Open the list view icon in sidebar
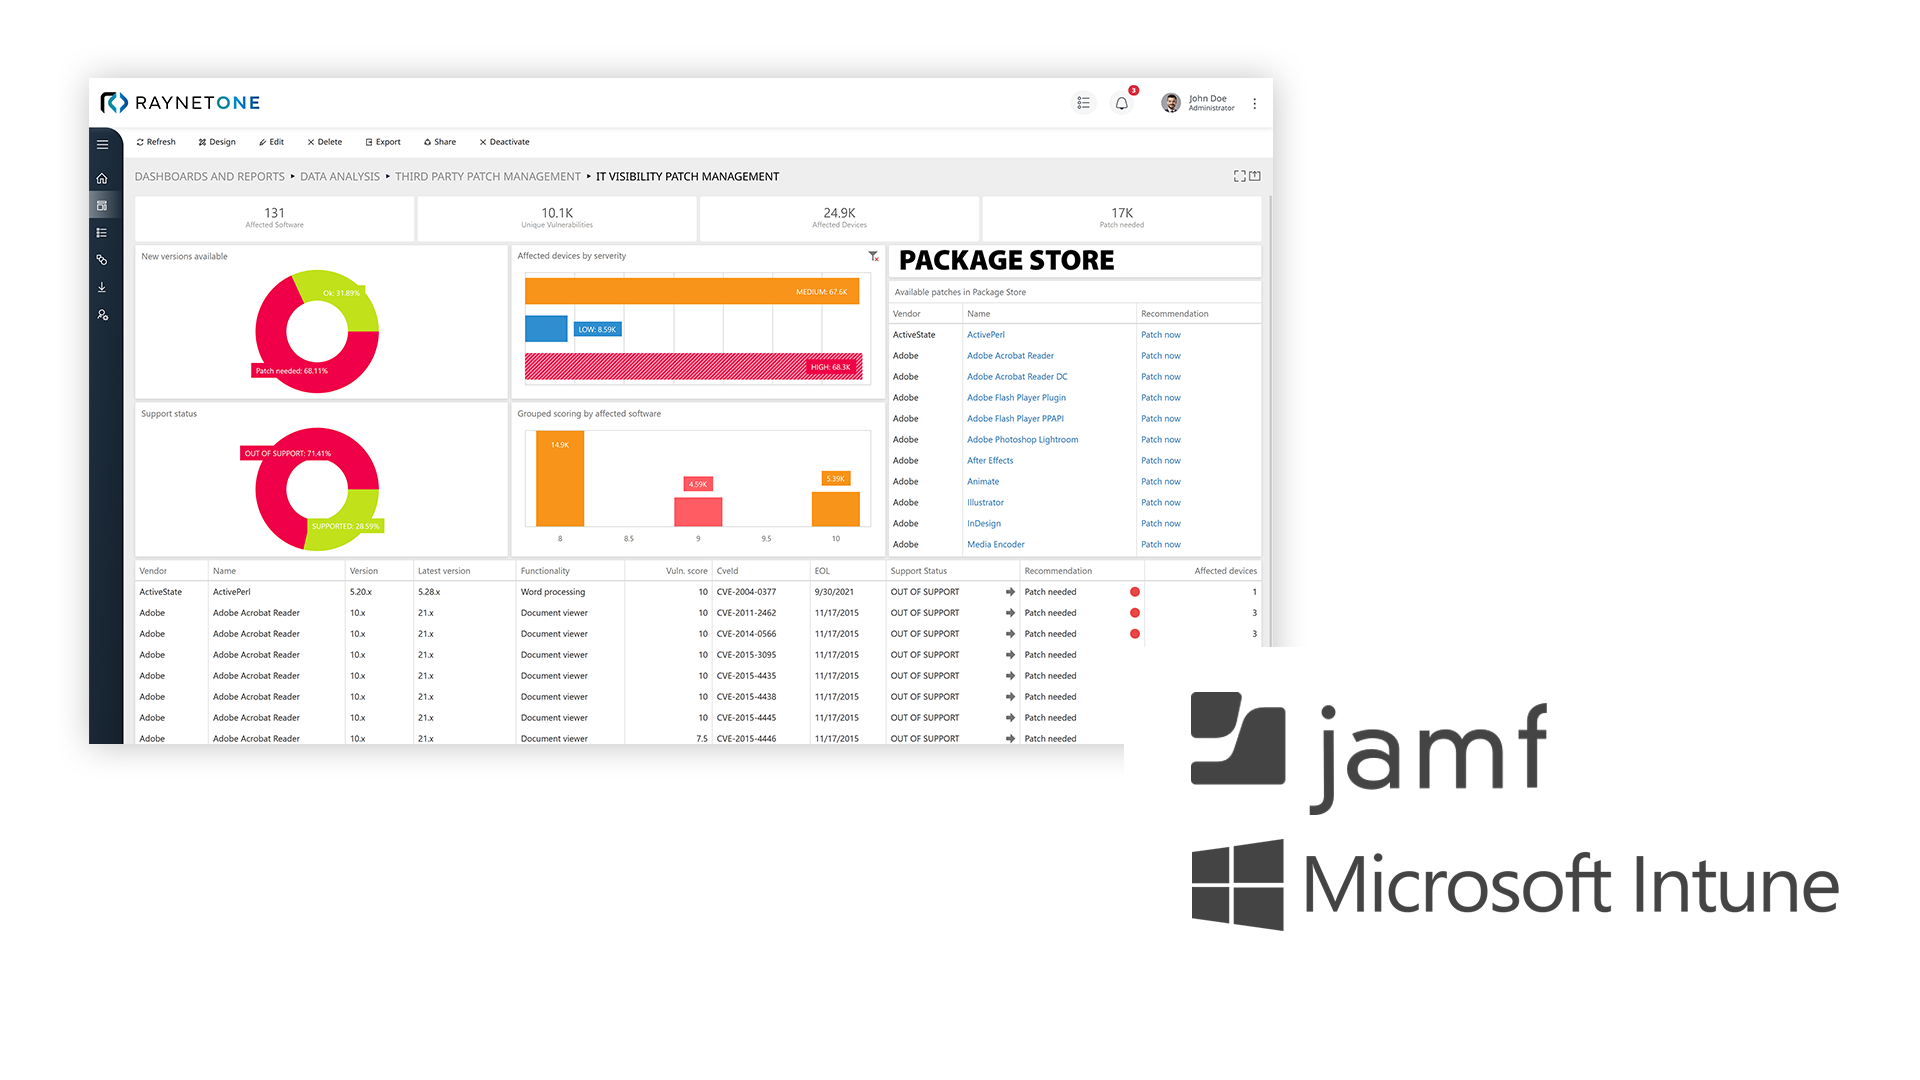Image resolution: width=1920 pixels, height=1080 pixels. 102,233
